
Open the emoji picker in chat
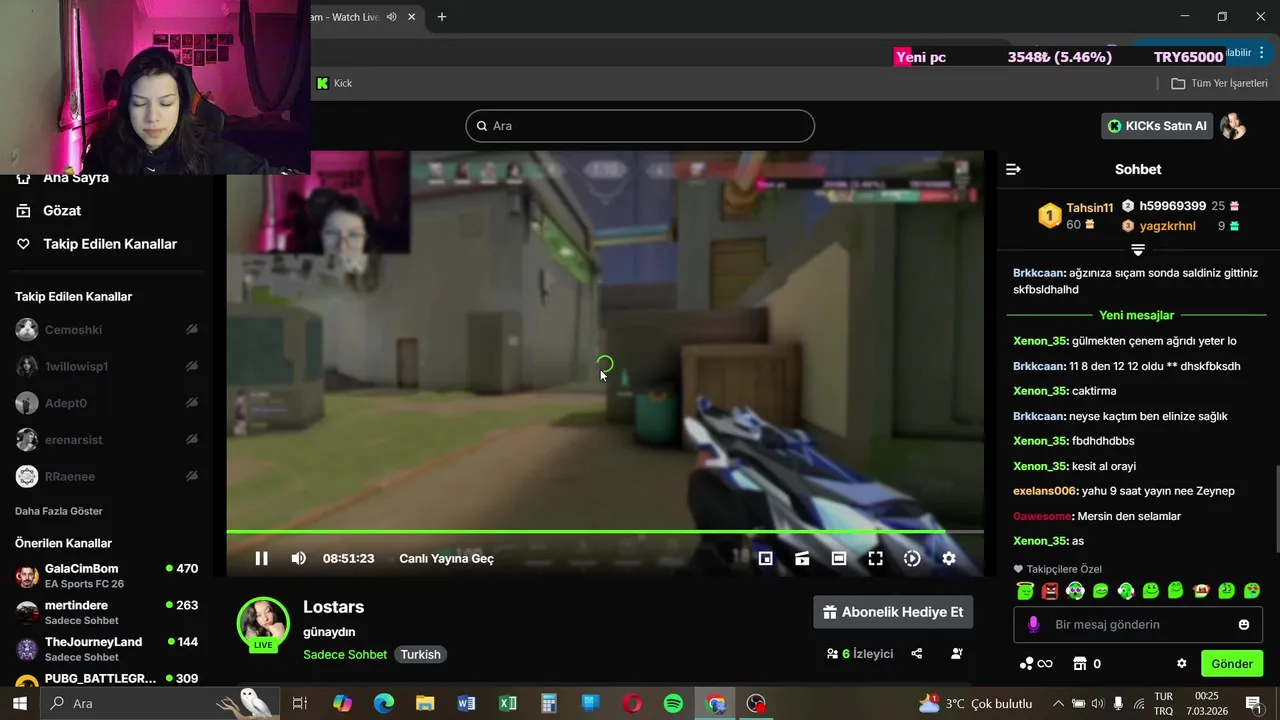point(1244,624)
